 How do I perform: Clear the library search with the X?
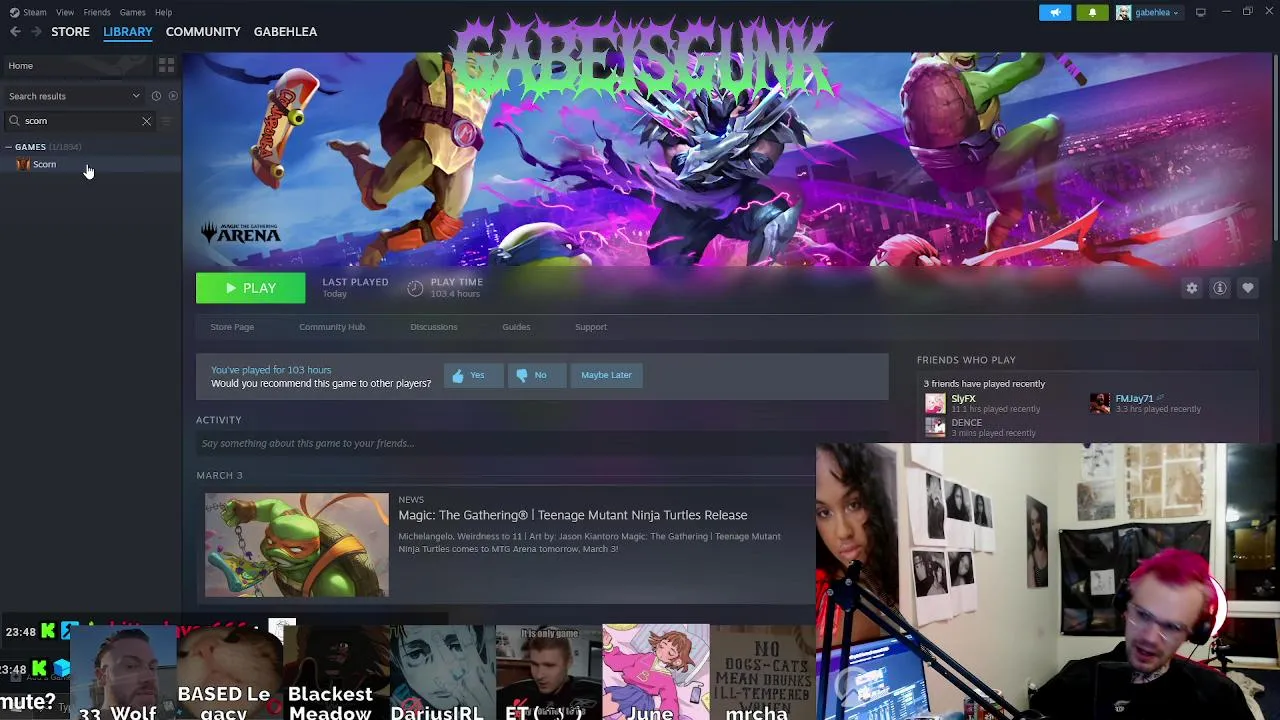coord(146,121)
